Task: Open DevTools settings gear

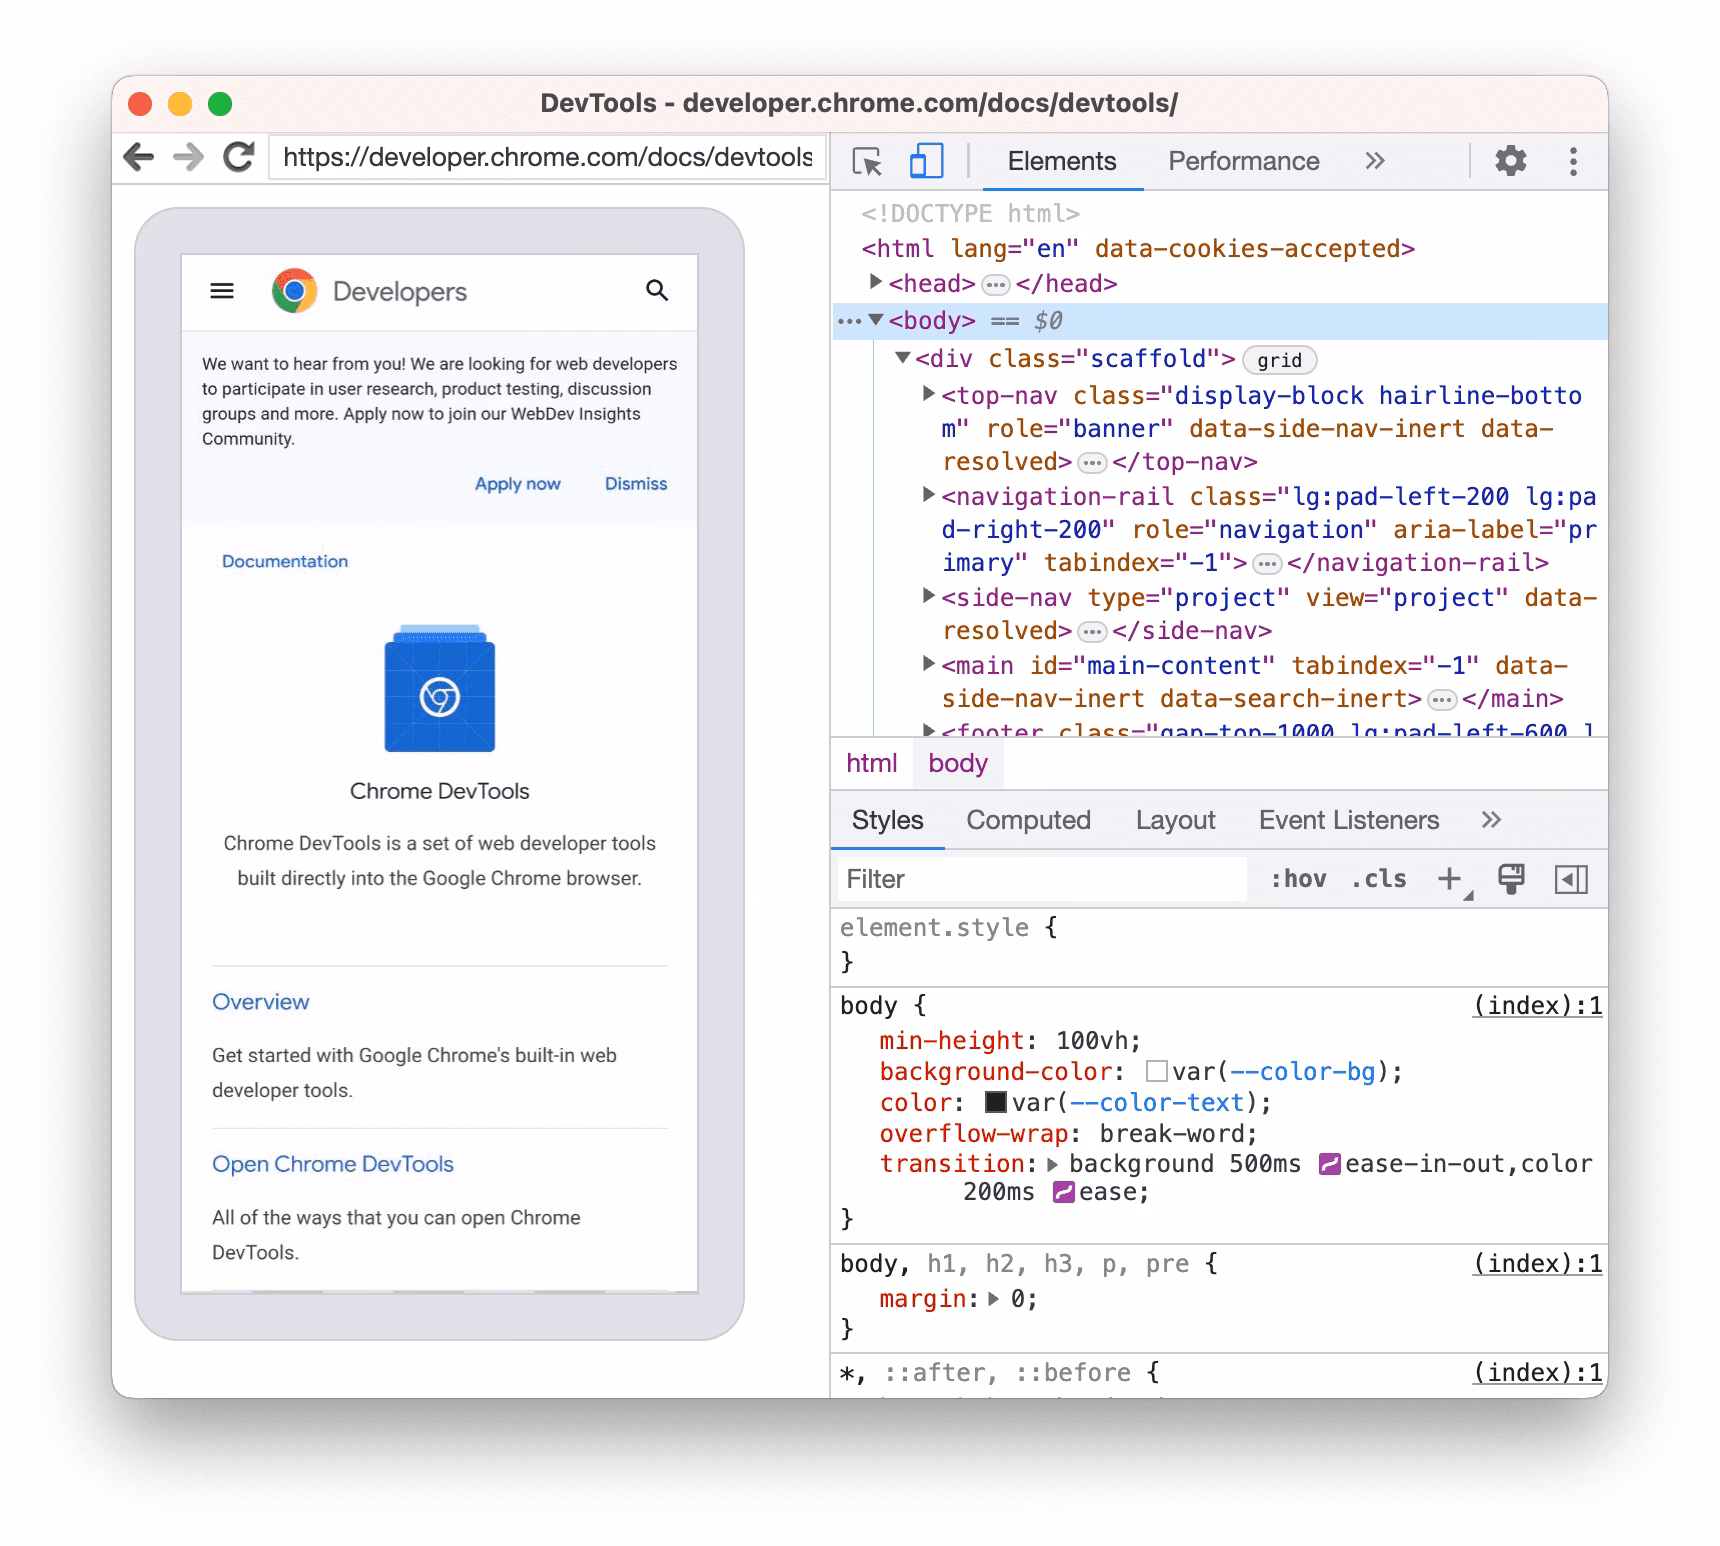Action: pos(1511,161)
